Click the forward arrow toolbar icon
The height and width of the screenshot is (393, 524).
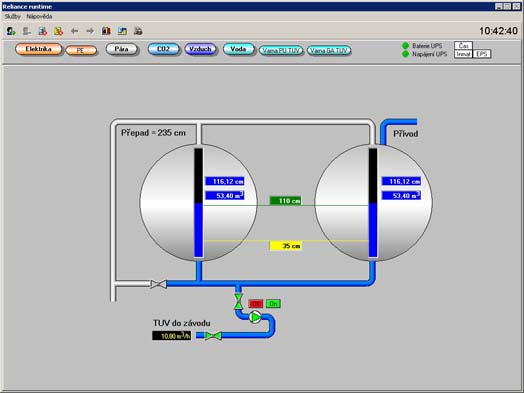pyautogui.click(x=90, y=31)
